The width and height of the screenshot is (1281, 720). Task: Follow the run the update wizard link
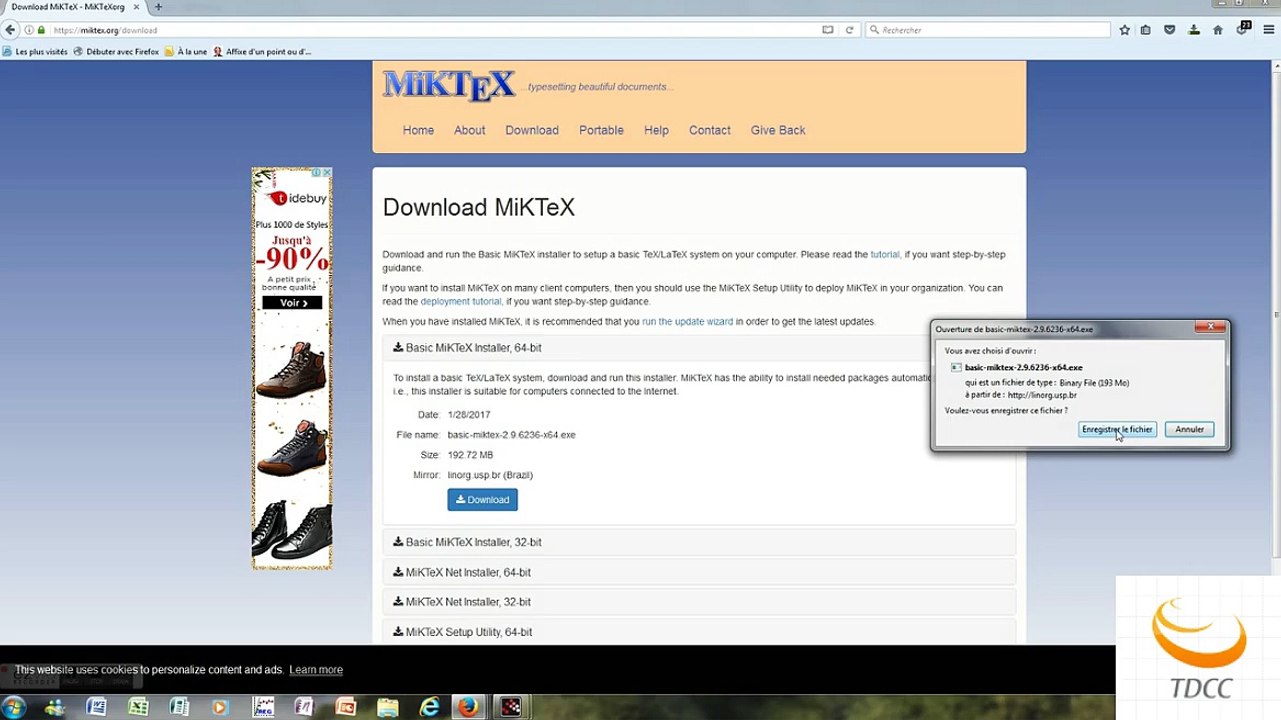point(688,322)
